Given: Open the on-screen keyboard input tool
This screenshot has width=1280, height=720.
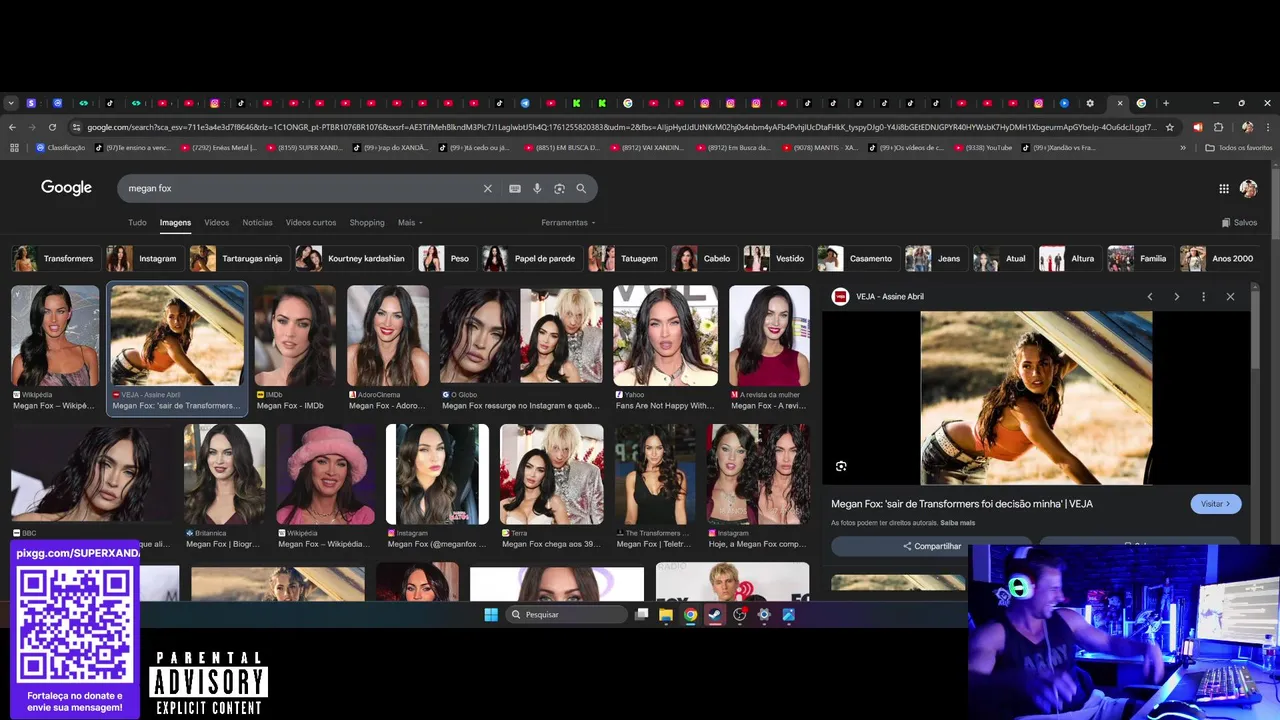Looking at the screenshot, I should [515, 188].
